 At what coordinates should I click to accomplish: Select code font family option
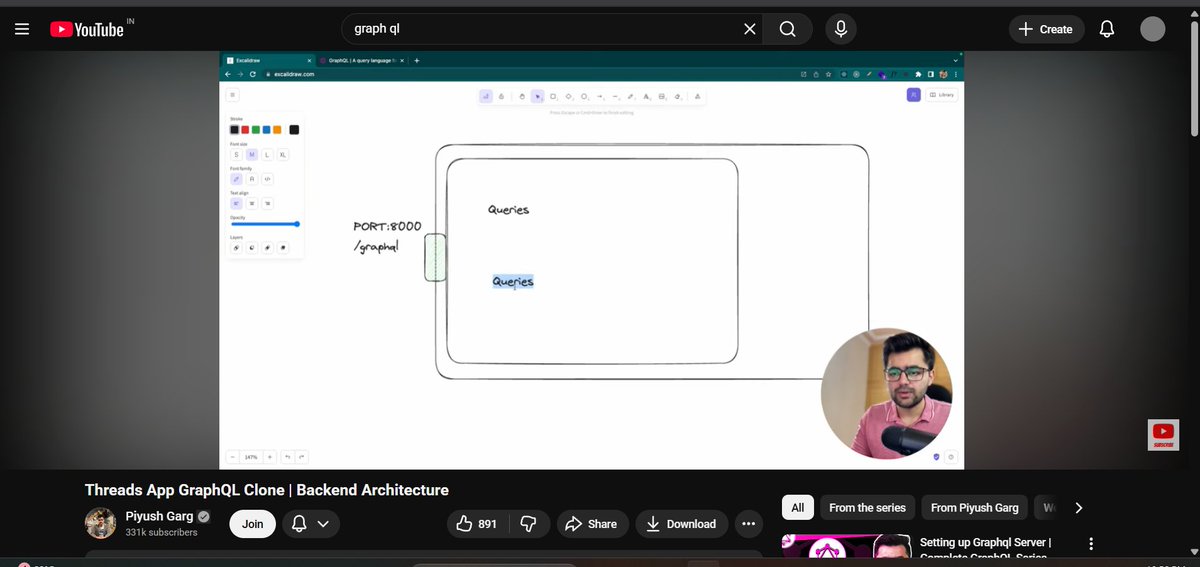coord(267,179)
